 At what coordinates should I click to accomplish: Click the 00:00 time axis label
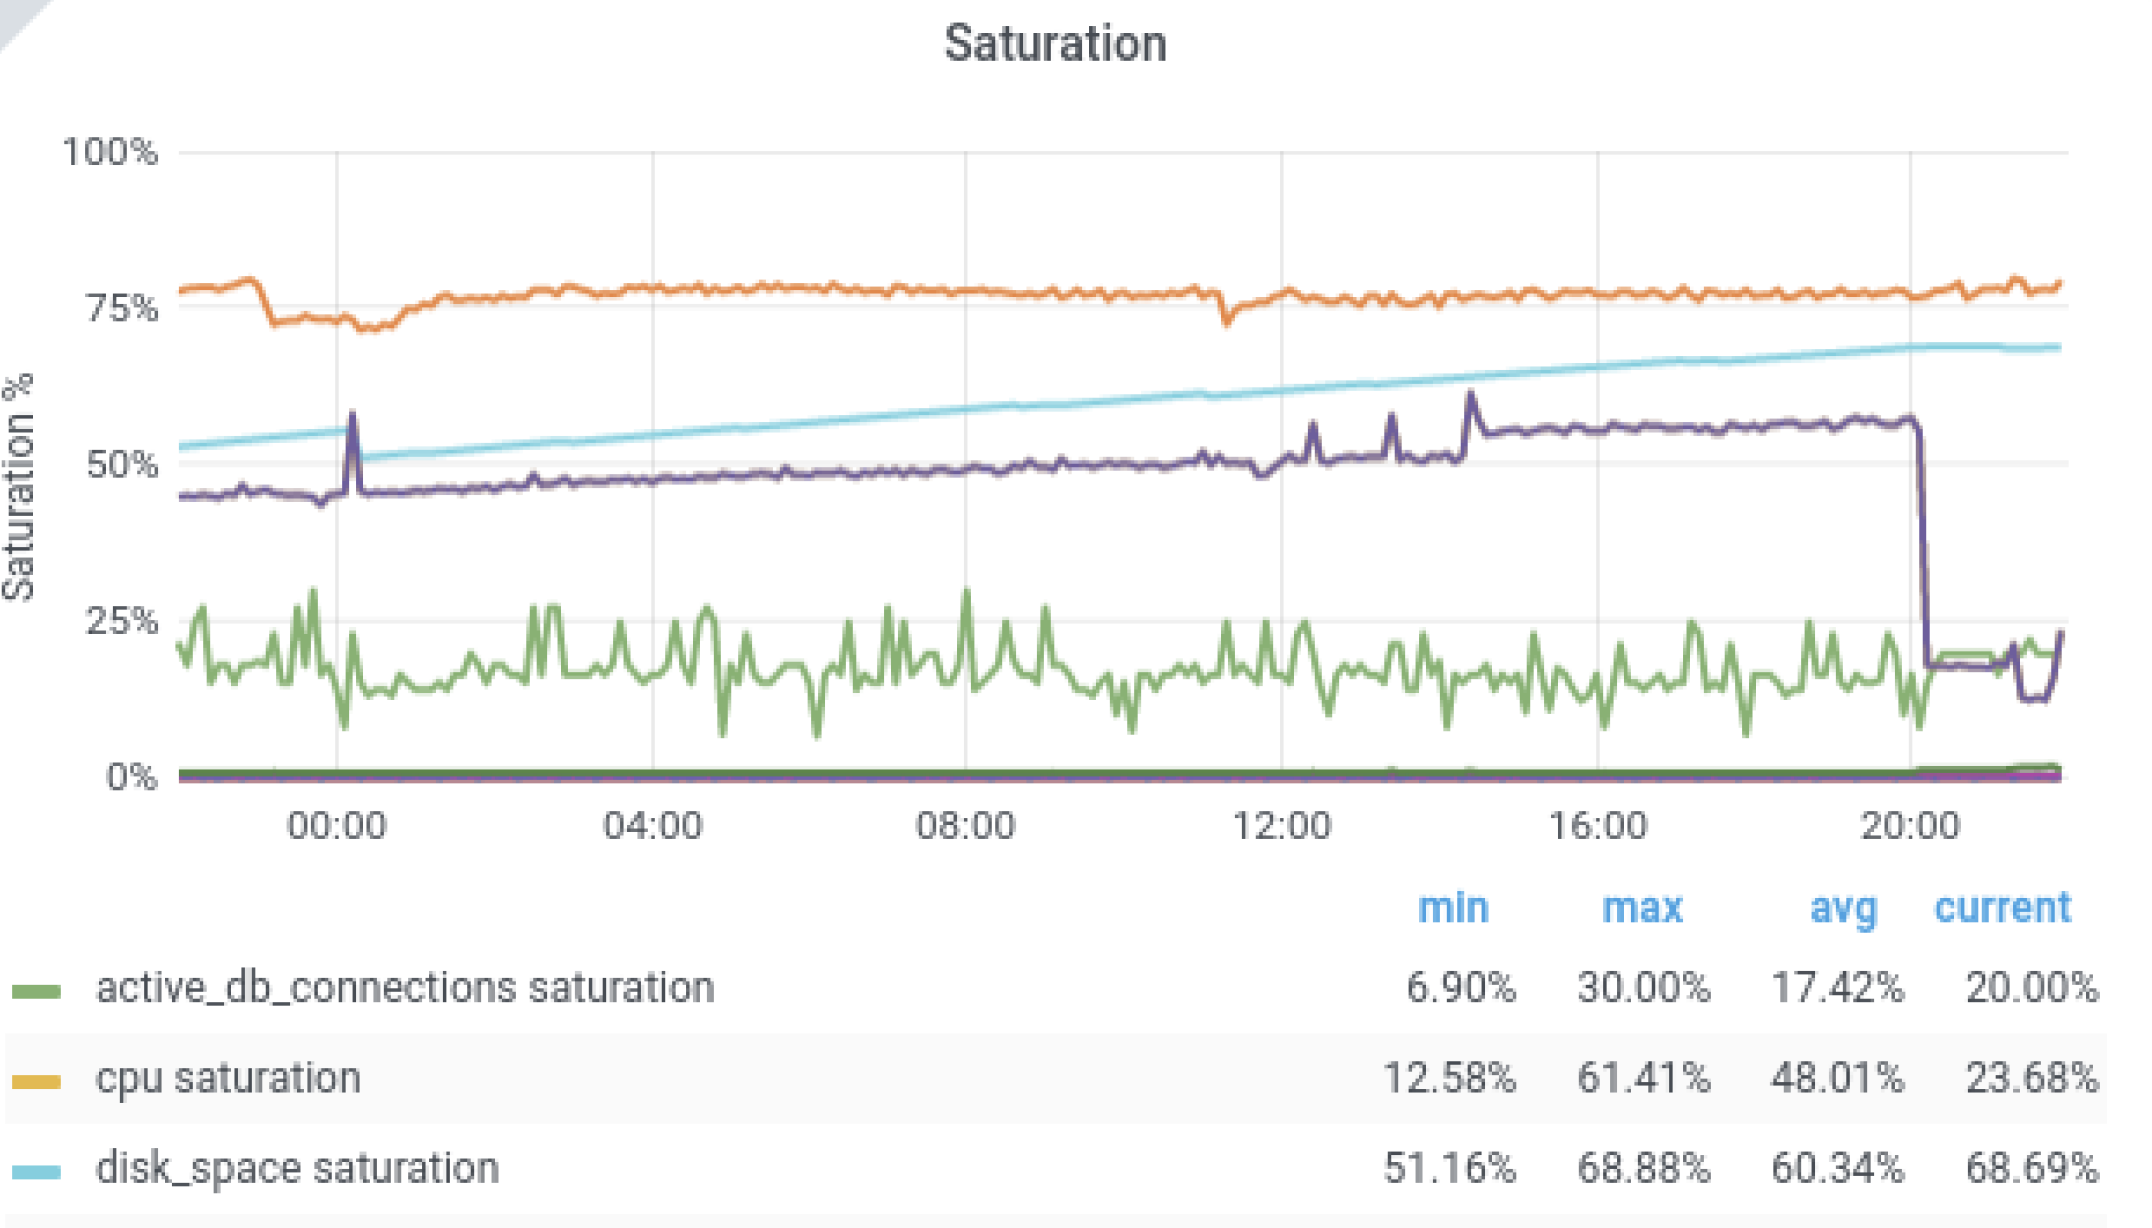pos(336,826)
